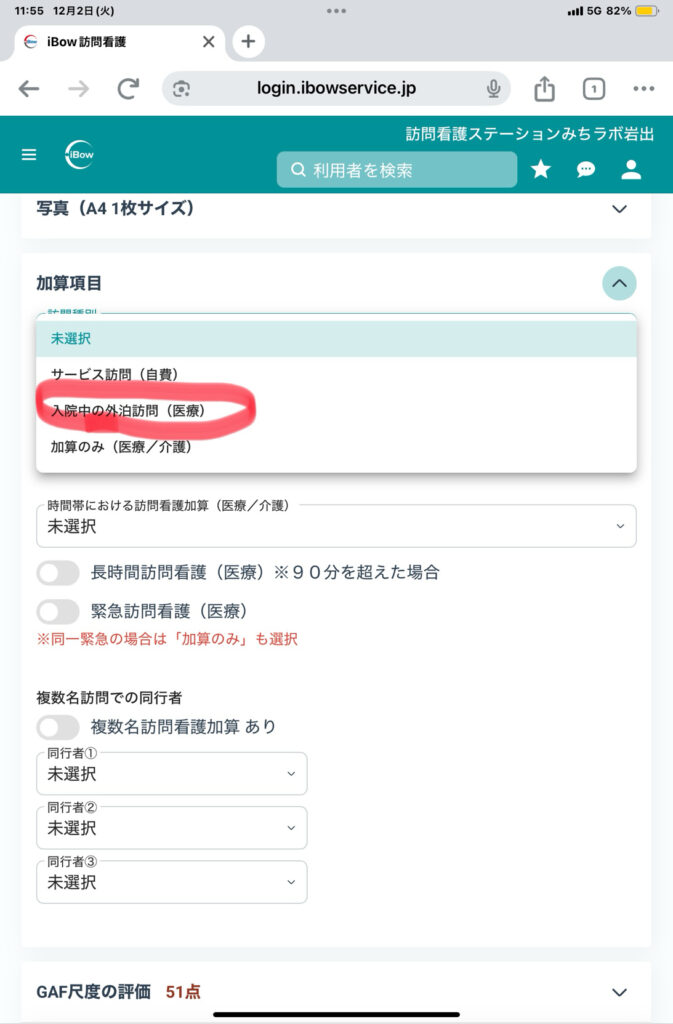The image size is (673, 1024).
Task: Open the browser three-dot more menu
Action: (x=643, y=89)
